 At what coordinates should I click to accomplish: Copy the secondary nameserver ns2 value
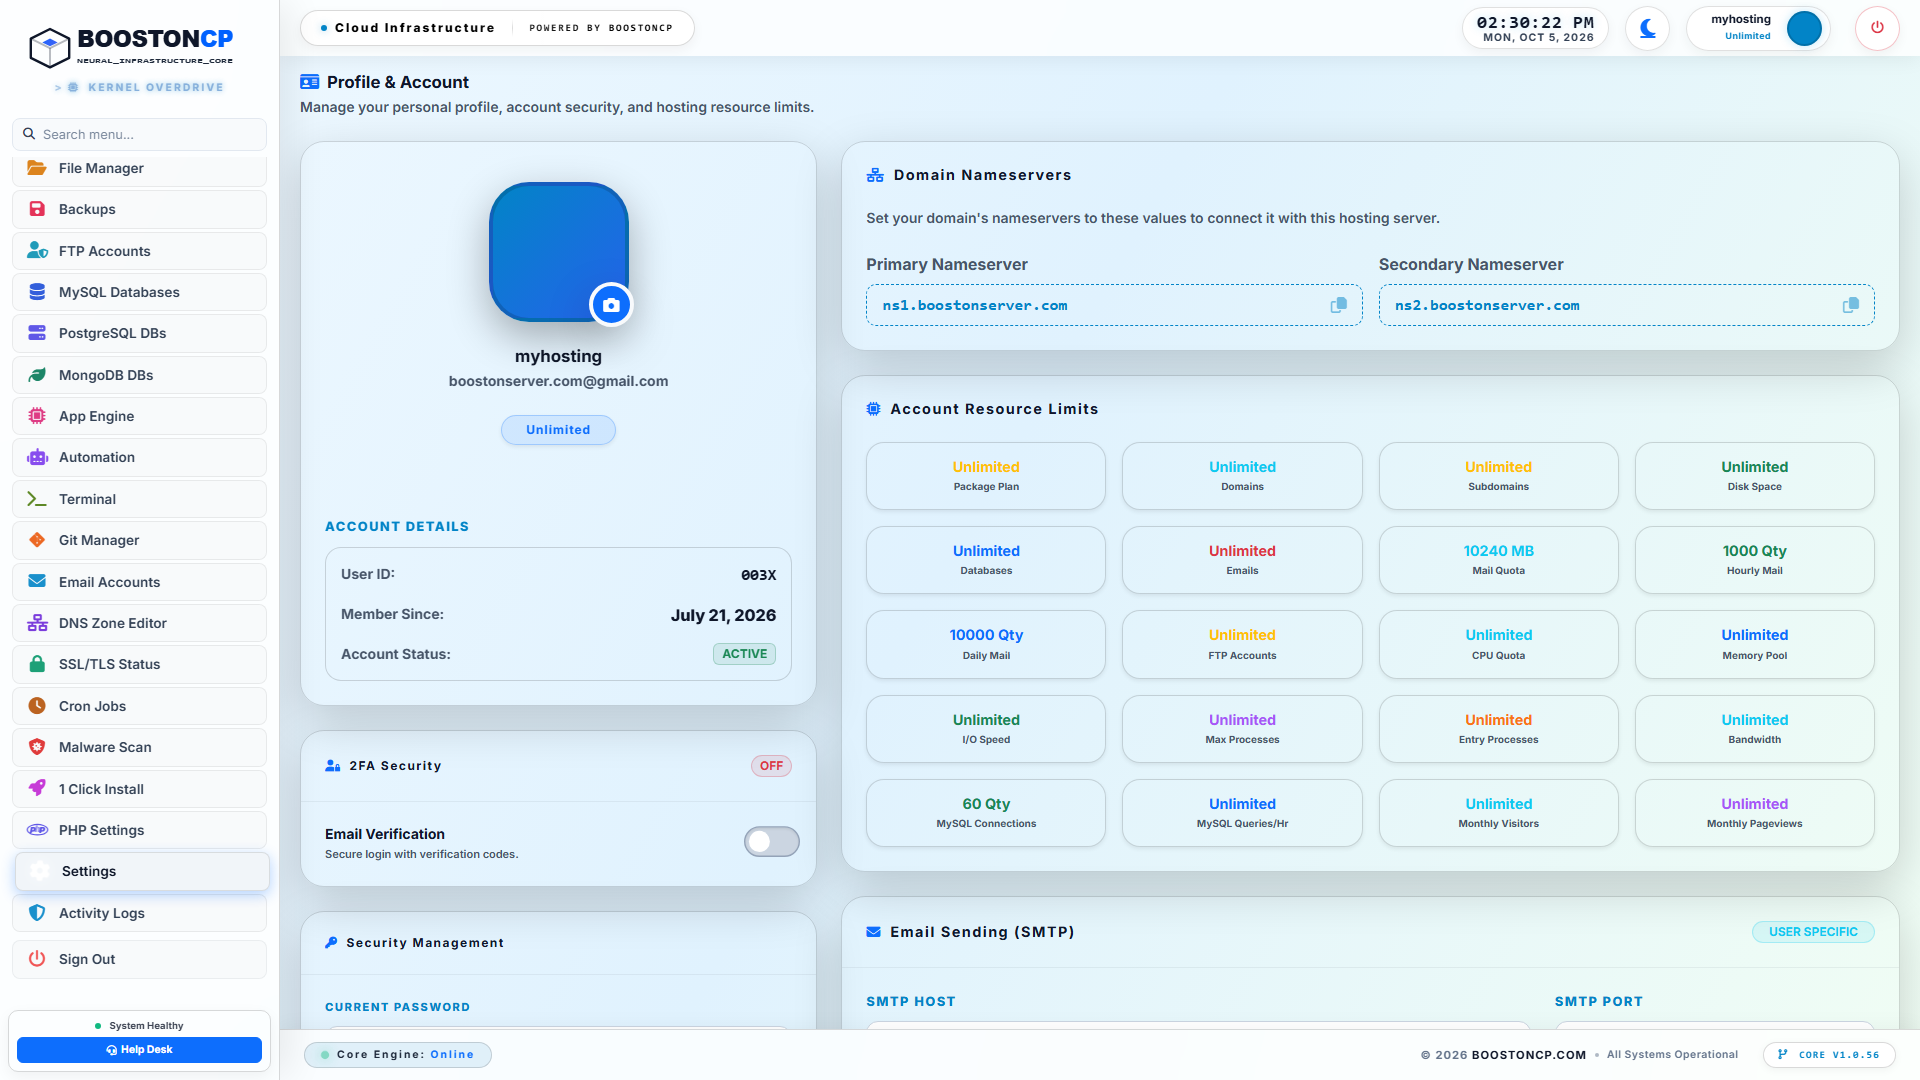point(1851,305)
